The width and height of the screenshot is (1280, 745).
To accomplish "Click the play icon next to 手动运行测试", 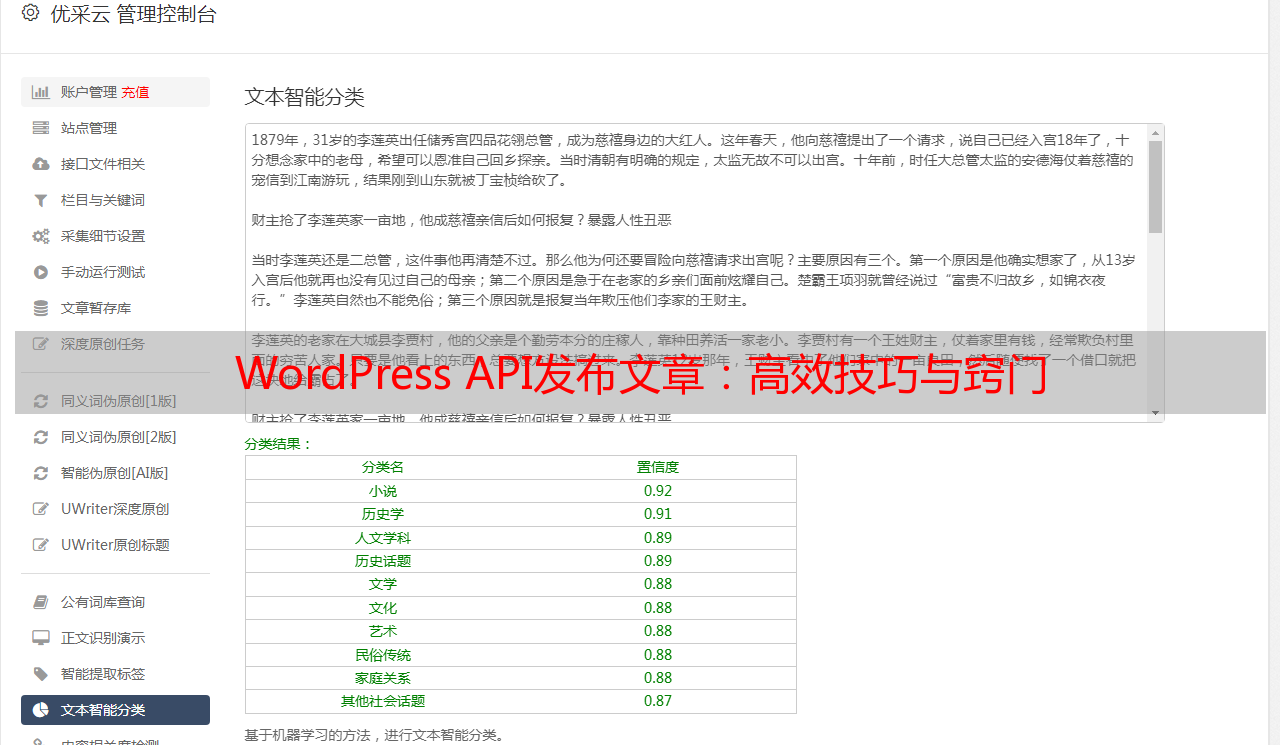I will (41, 272).
